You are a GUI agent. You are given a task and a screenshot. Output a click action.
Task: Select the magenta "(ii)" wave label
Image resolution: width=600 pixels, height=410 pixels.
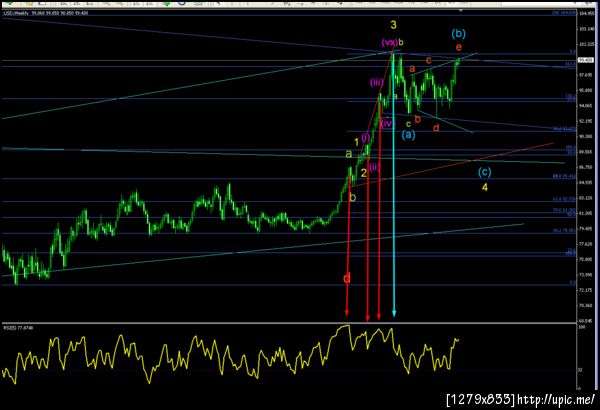375,167
